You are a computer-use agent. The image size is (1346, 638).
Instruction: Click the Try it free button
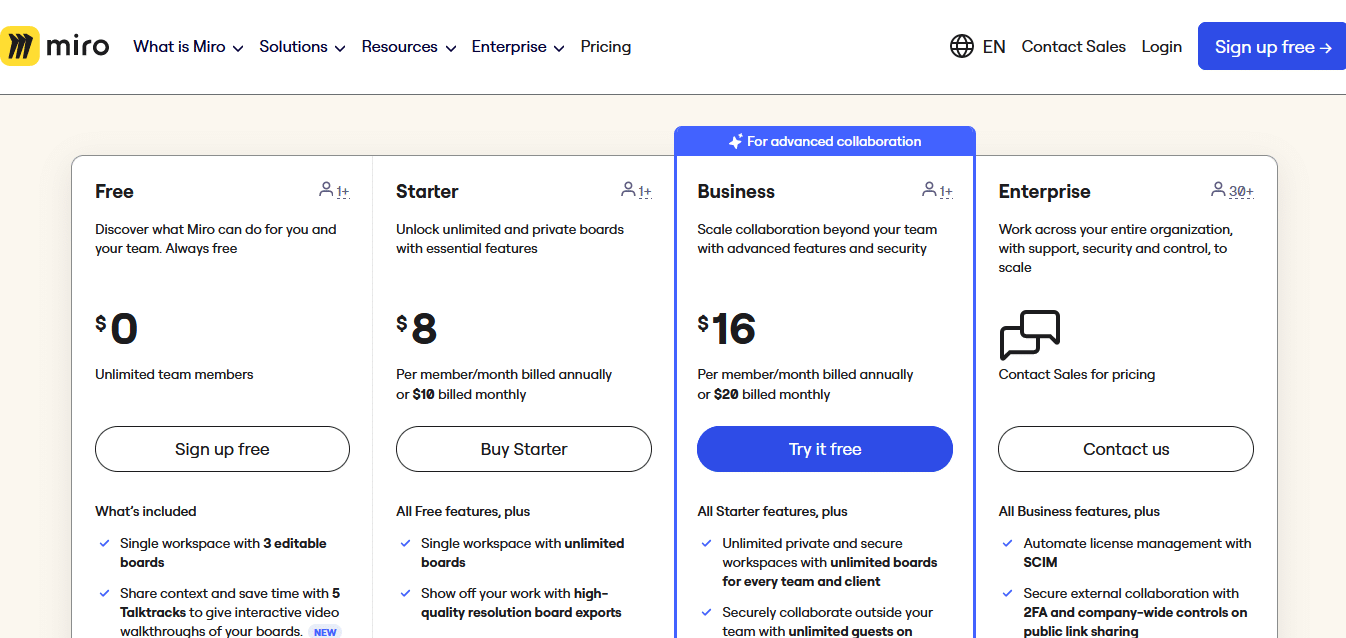pyautogui.click(x=825, y=449)
